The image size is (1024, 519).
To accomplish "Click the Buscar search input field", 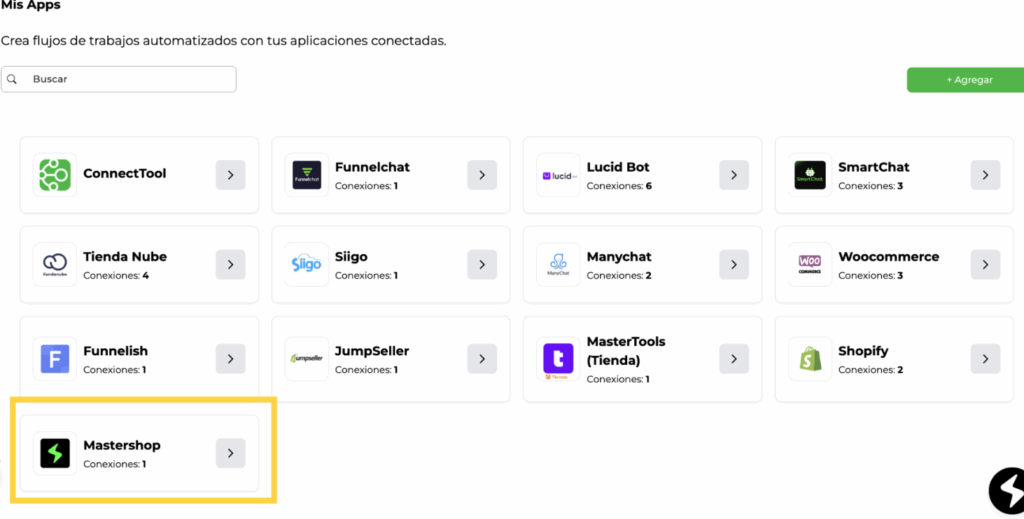I will [130, 79].
